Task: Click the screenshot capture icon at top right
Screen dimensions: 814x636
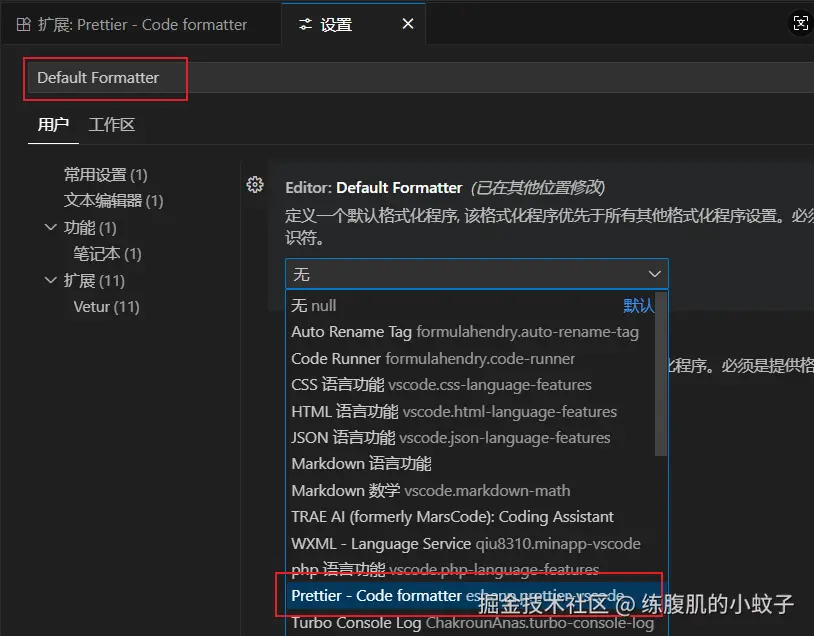Action: 801,23
